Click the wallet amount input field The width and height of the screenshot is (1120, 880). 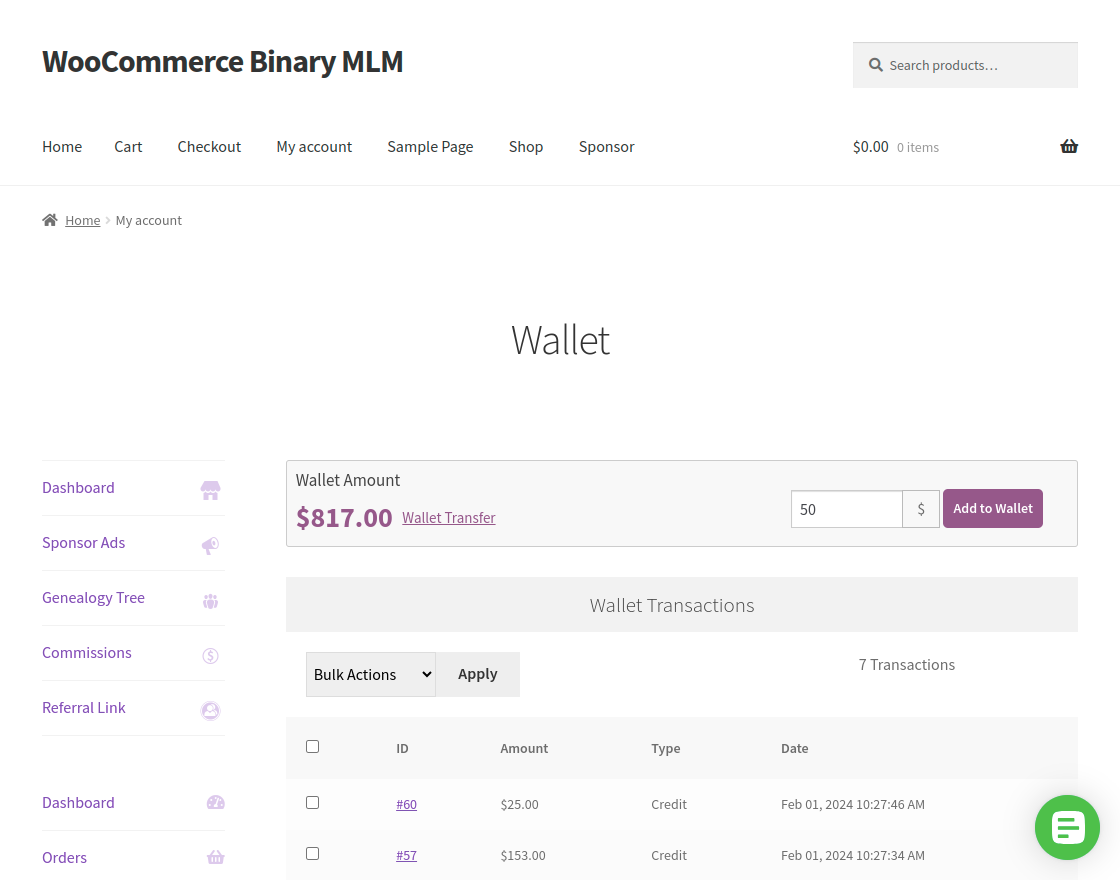(x=846, y=509)
